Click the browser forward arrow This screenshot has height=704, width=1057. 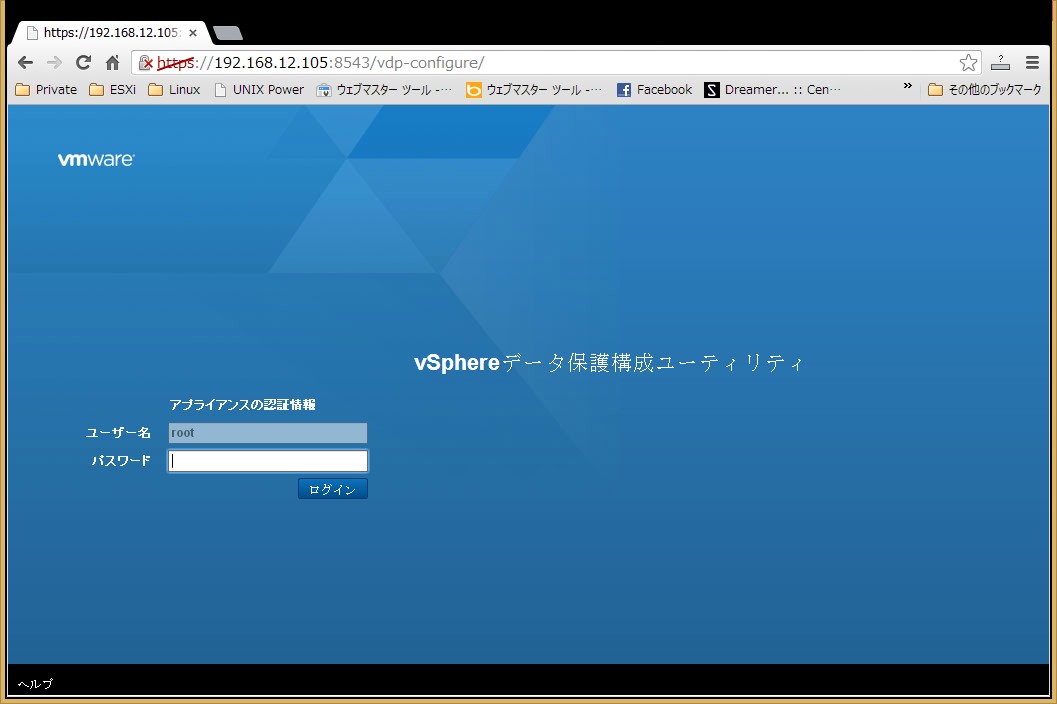coord(55,63)
